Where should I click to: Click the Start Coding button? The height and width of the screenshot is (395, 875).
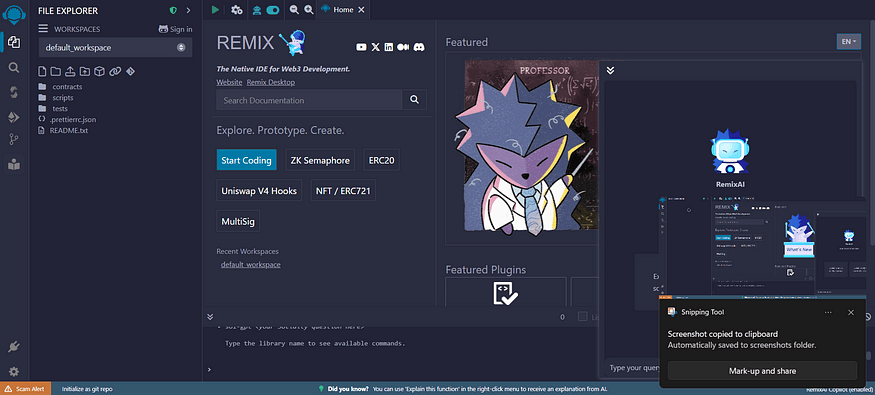click(x=246, y=160)
